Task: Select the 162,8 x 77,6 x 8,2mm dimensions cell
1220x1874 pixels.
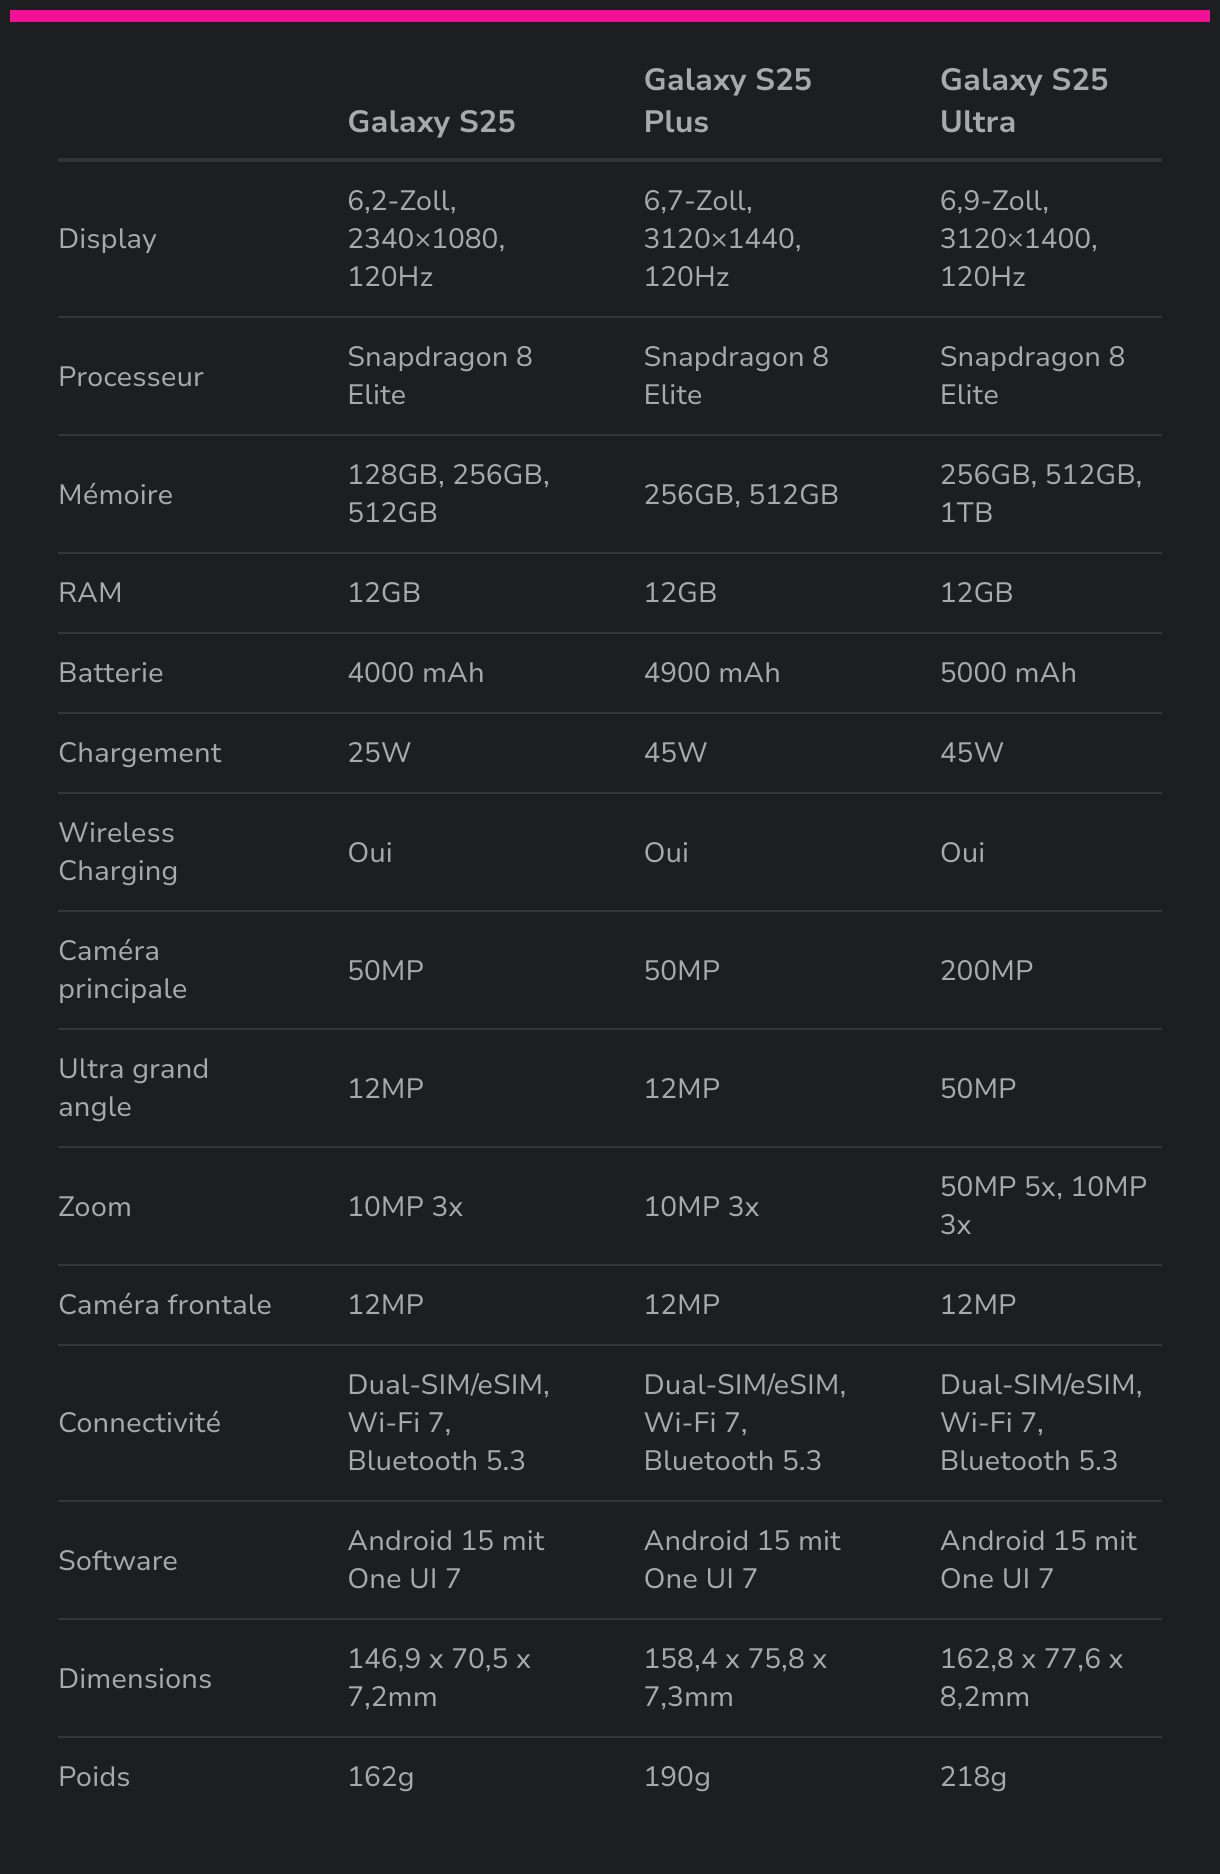Action: [1031, 1678]
